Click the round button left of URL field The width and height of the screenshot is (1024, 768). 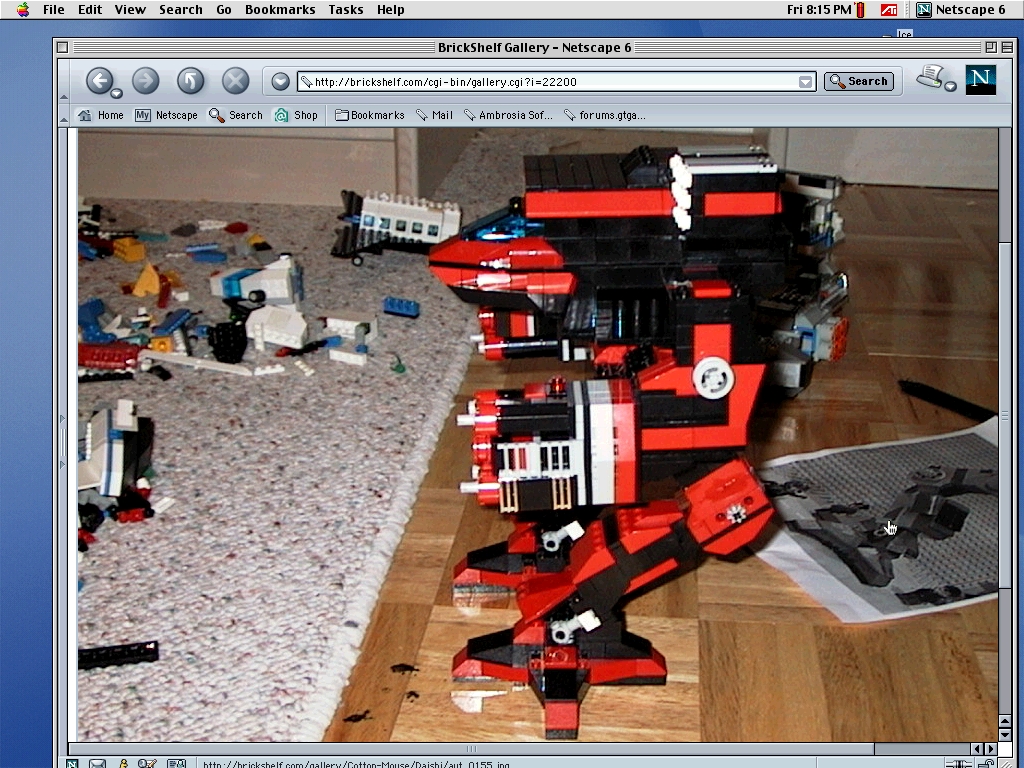(280, 82)
